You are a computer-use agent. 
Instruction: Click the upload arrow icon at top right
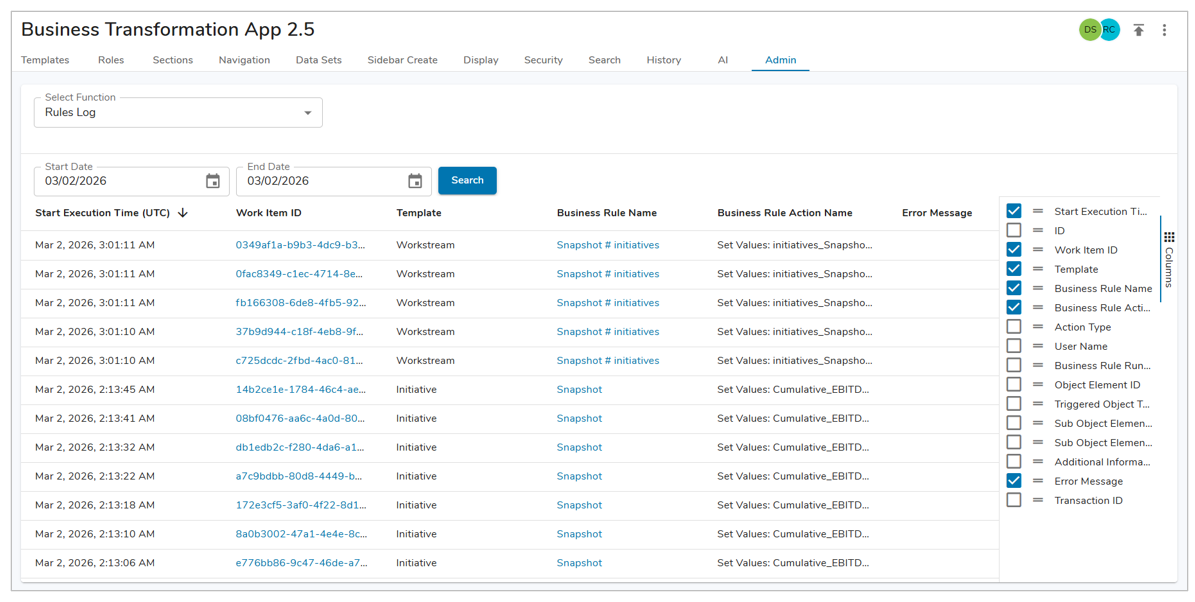[1138, 30]
